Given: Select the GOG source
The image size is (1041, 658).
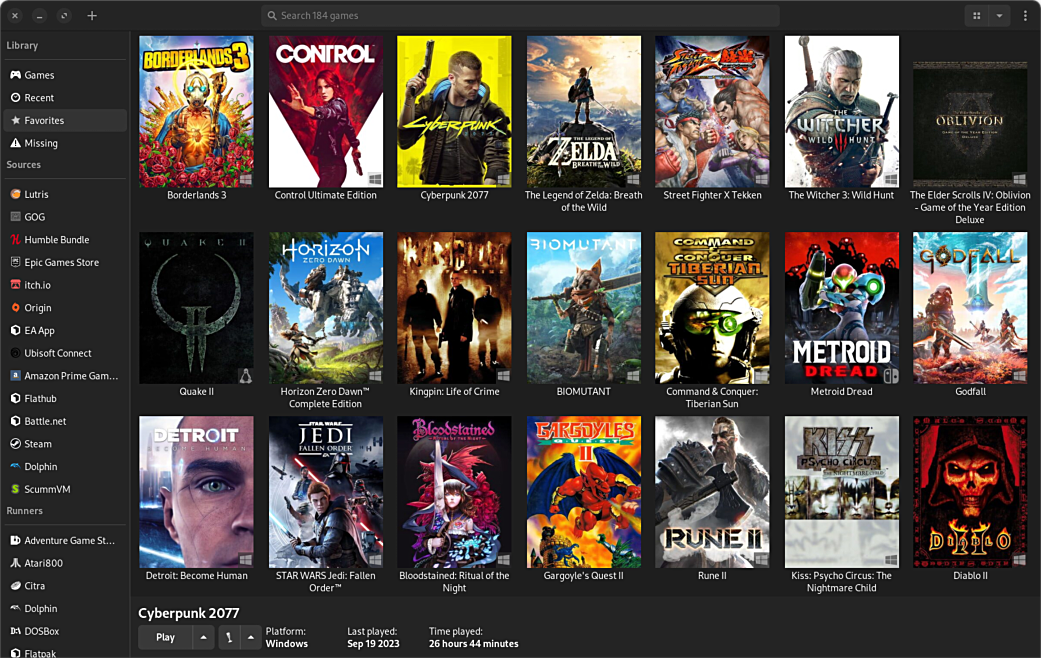Looking at the screenshot, I should point(34,217).
